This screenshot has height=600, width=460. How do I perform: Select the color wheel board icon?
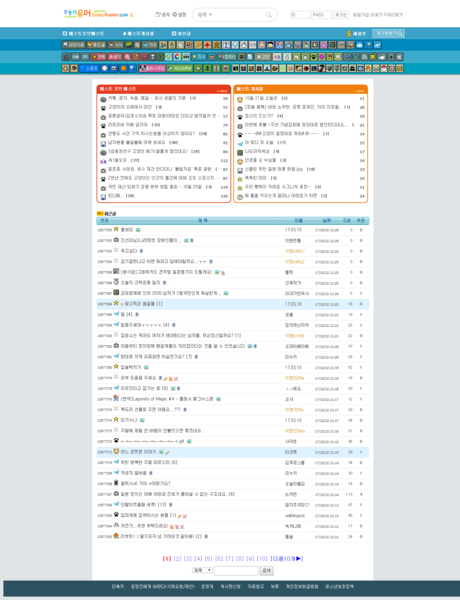click(x=177, y=57)
